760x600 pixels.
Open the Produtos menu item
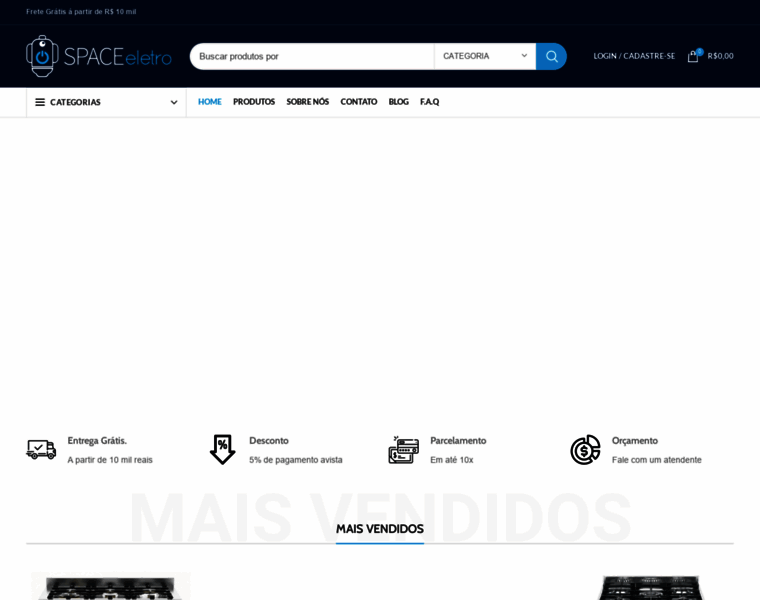point(254,102)
